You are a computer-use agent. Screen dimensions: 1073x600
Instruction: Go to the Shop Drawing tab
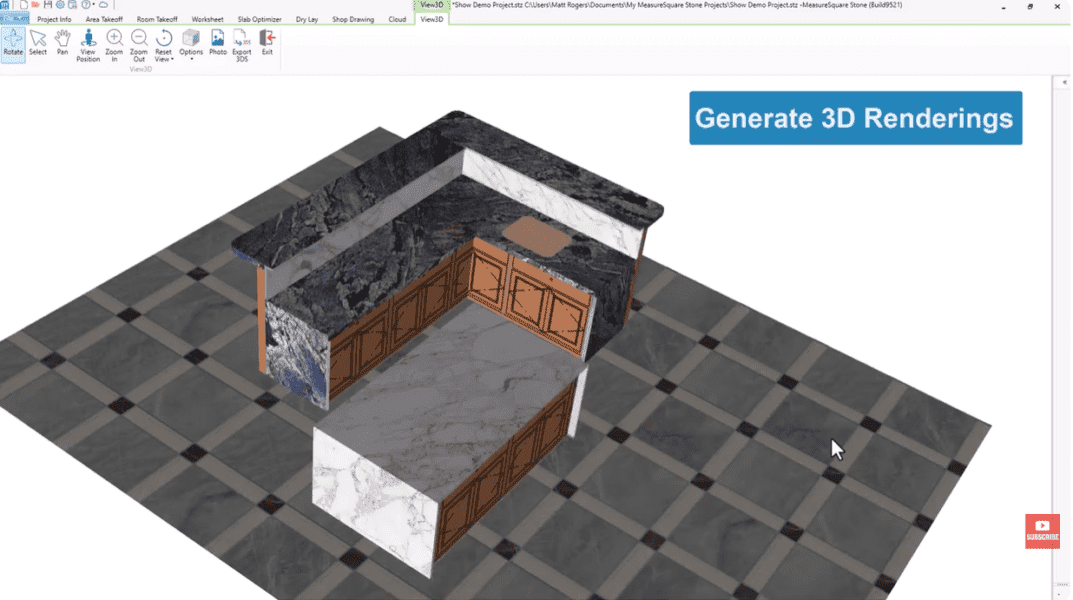(353, 18)
